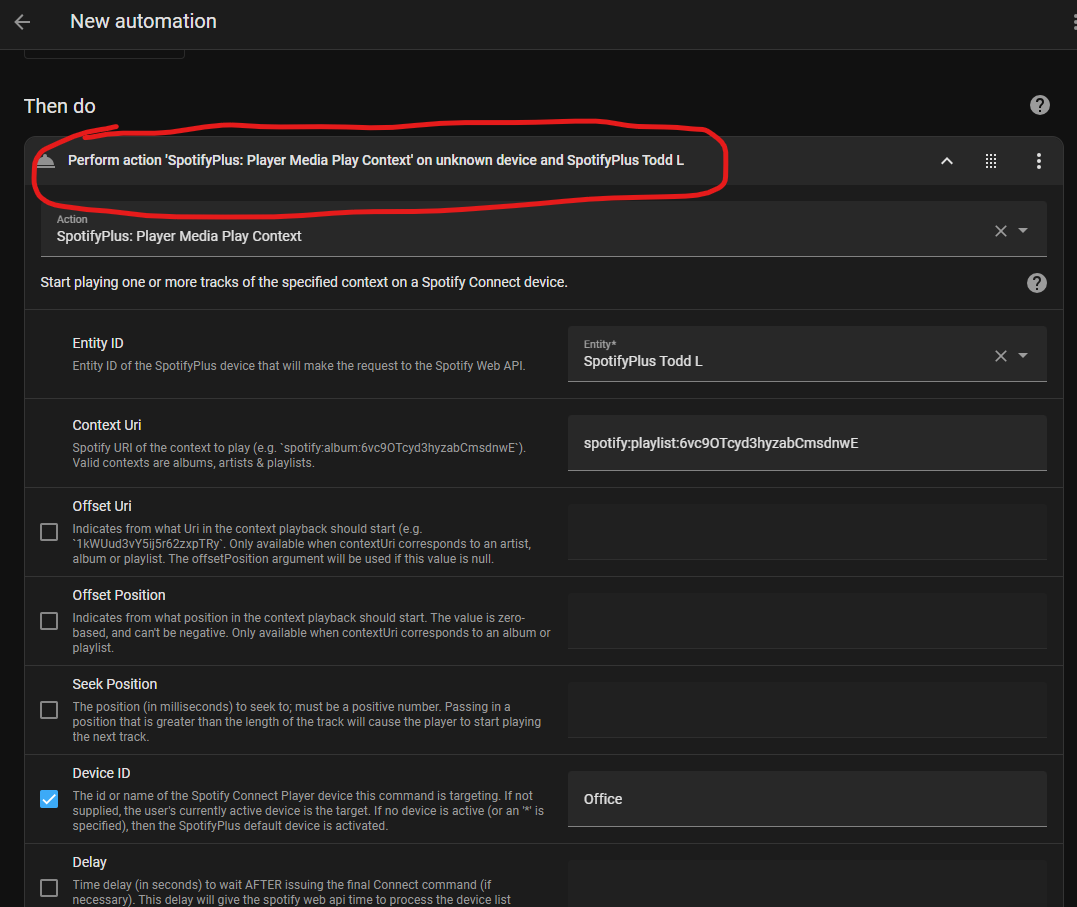Enable the Offset Uri checkbox
Viewport: 1077px width, 907px height.
tap(49, 532)
